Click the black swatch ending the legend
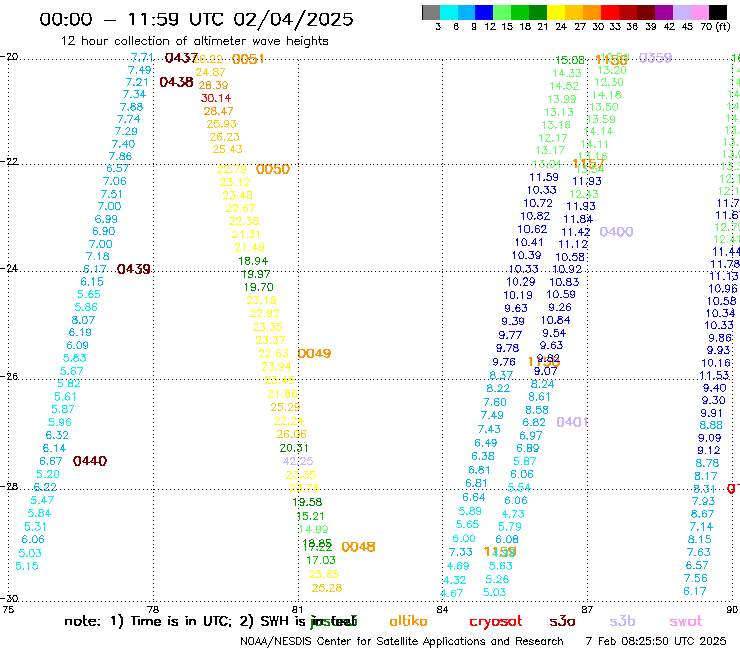Screen dimensions: 740x650 (x=718, y=12)
